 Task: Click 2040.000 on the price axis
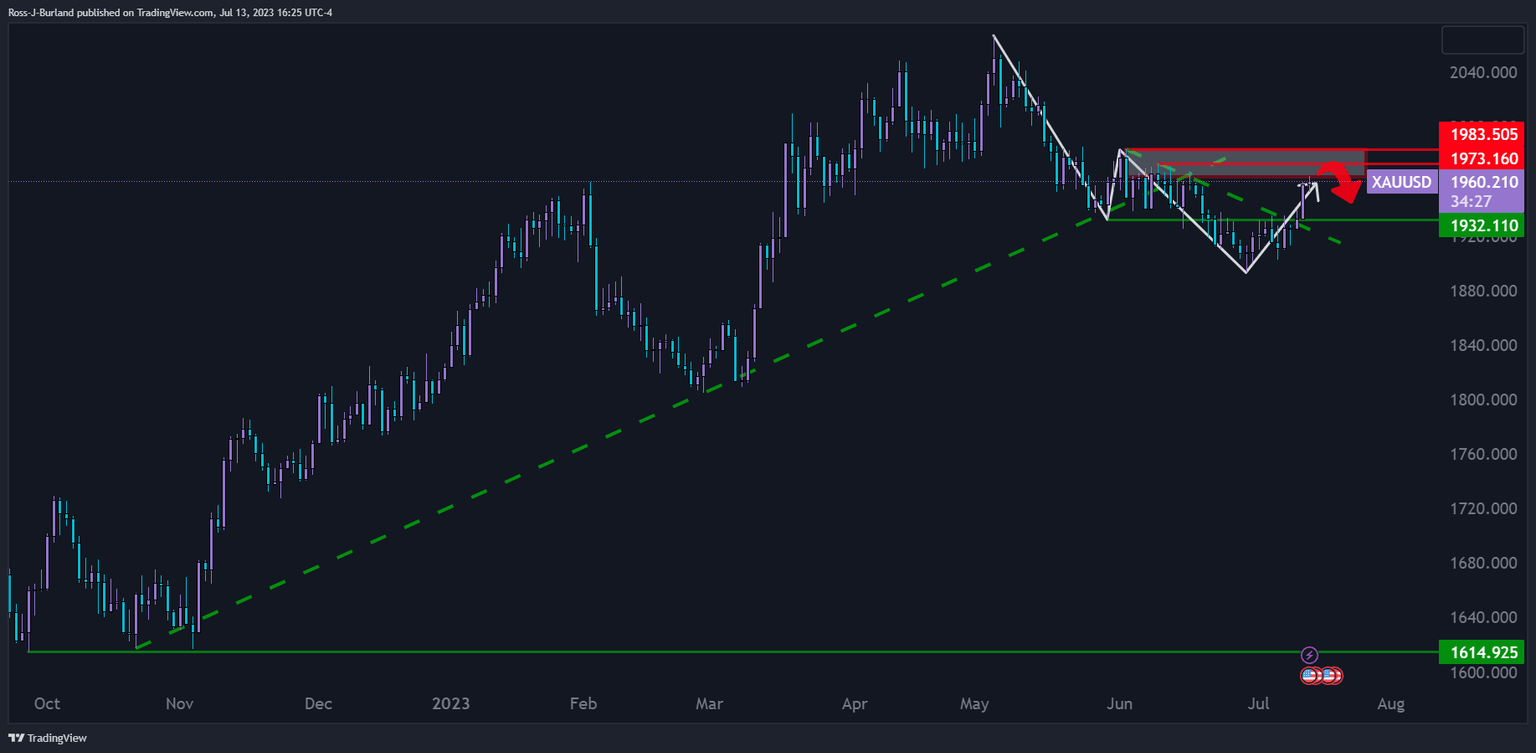(x=1481, y=73)
